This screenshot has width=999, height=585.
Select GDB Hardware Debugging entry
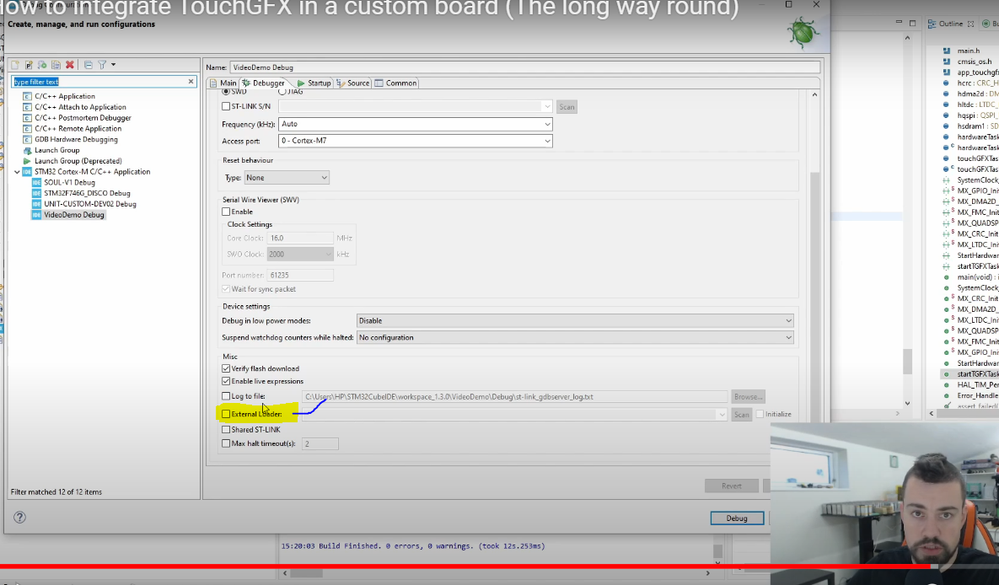(x=76, y=140)
